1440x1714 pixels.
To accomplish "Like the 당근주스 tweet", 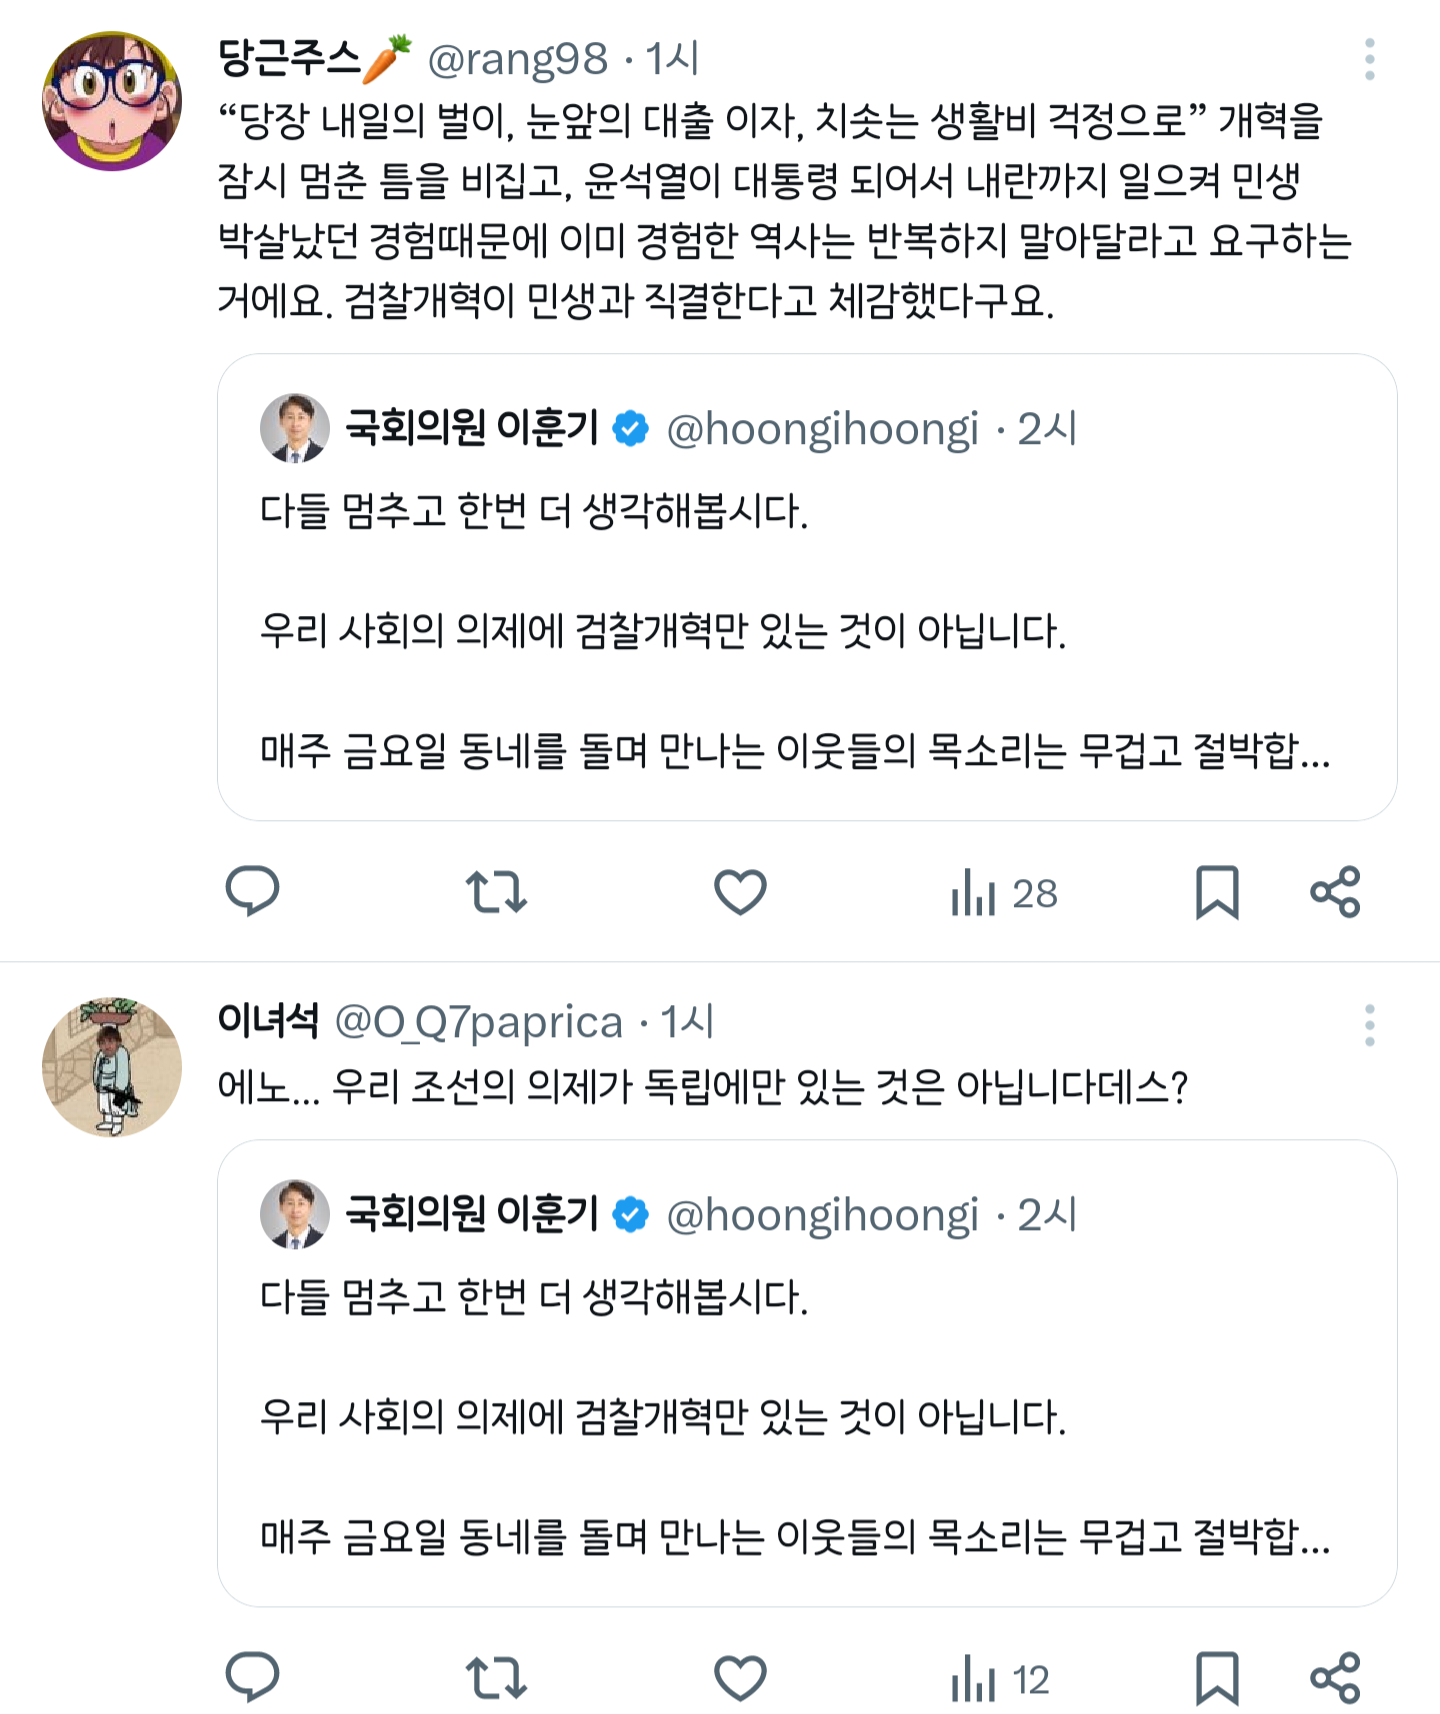I will (x=740, y=891).
